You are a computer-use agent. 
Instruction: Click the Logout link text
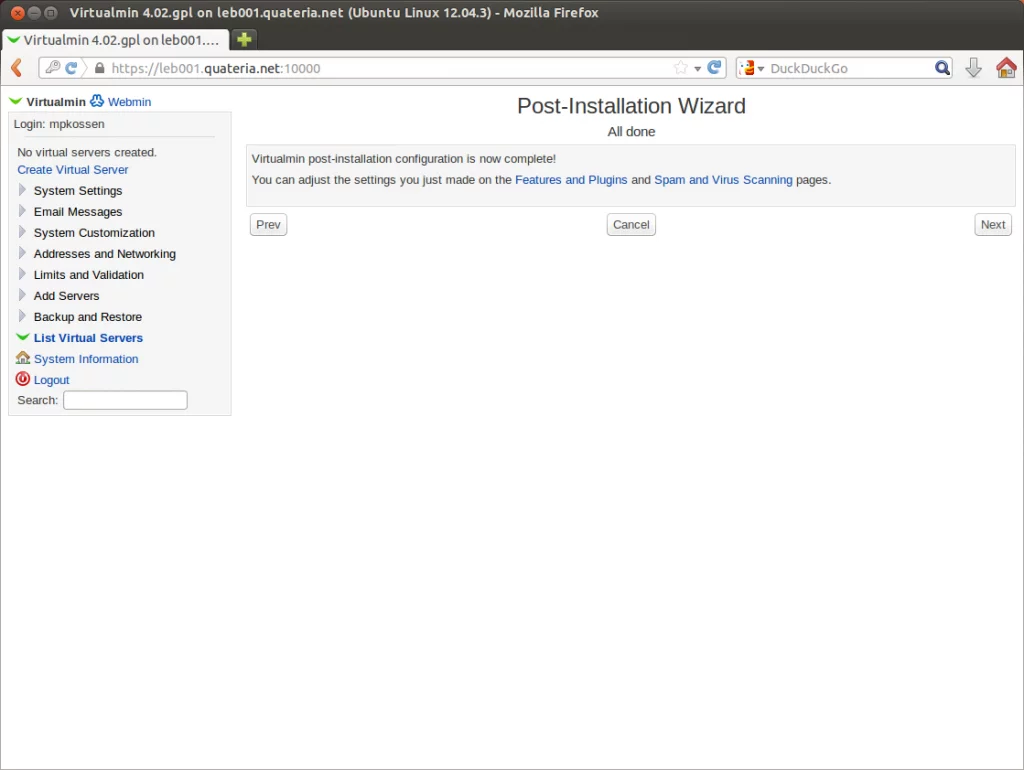coord(52,380)
